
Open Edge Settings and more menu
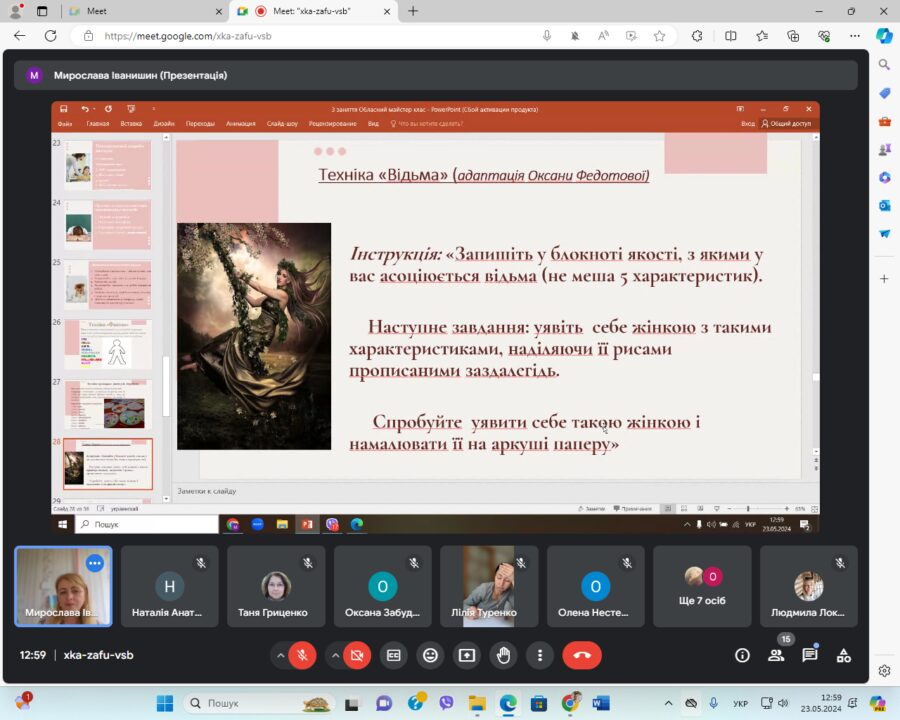click(x=855, y=36)
